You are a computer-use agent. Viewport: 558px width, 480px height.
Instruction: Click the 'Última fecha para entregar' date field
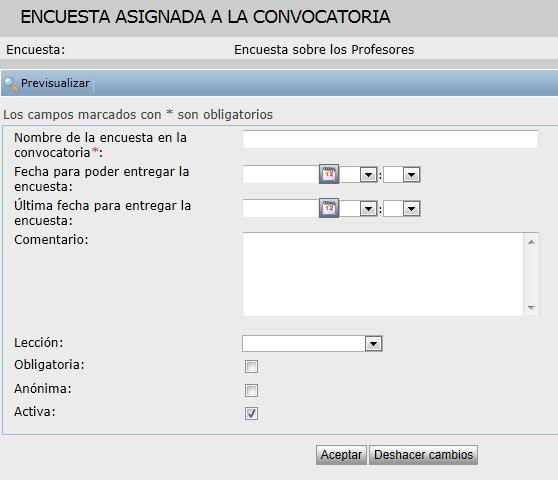point(280,208)
